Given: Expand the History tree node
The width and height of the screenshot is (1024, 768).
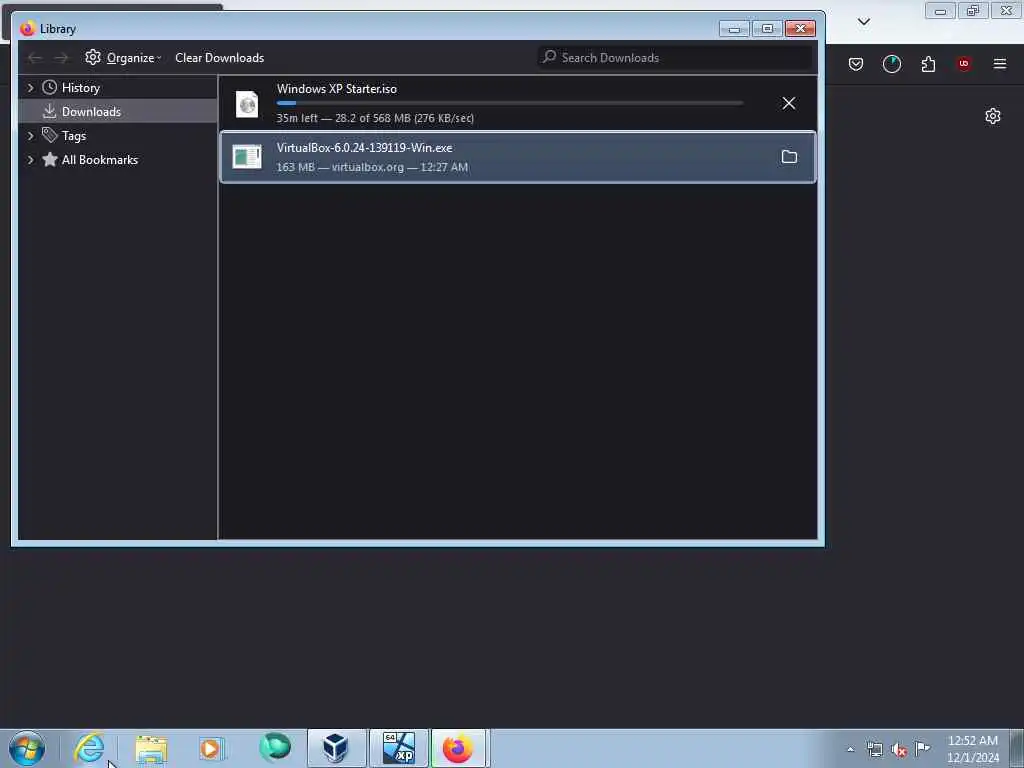Looking at the screenshot, I should tap(30, 88).
